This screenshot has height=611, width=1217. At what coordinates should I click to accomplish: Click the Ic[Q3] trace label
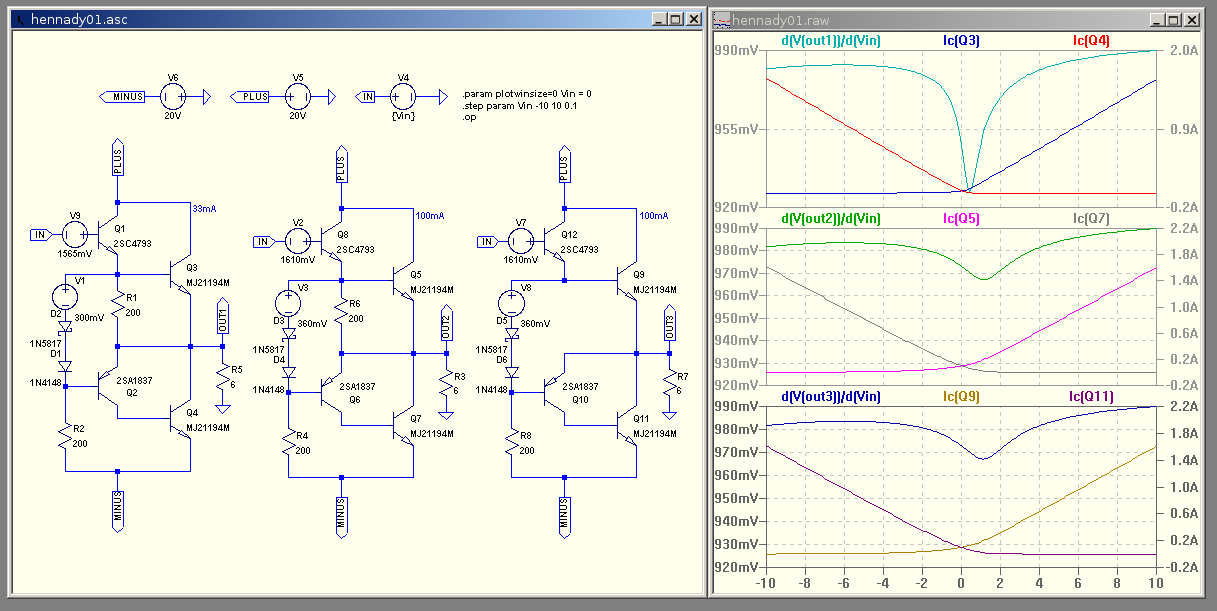pos(961,41)
